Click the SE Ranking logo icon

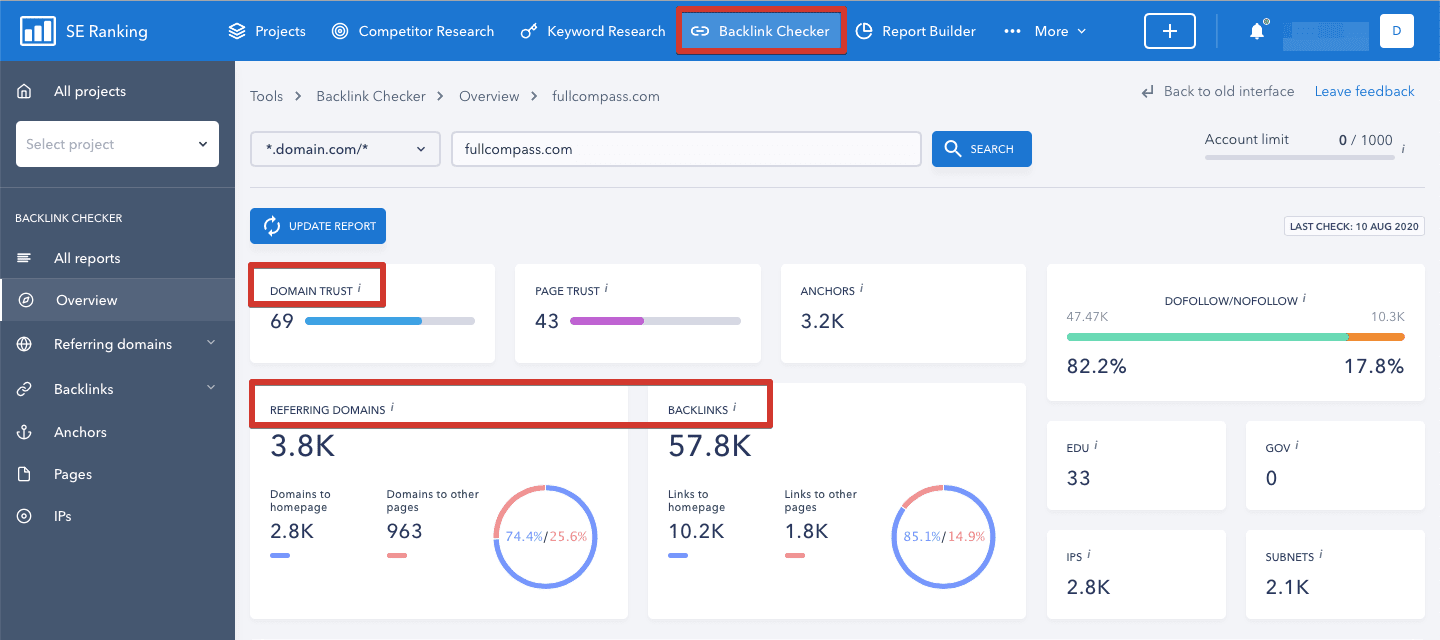38,31
